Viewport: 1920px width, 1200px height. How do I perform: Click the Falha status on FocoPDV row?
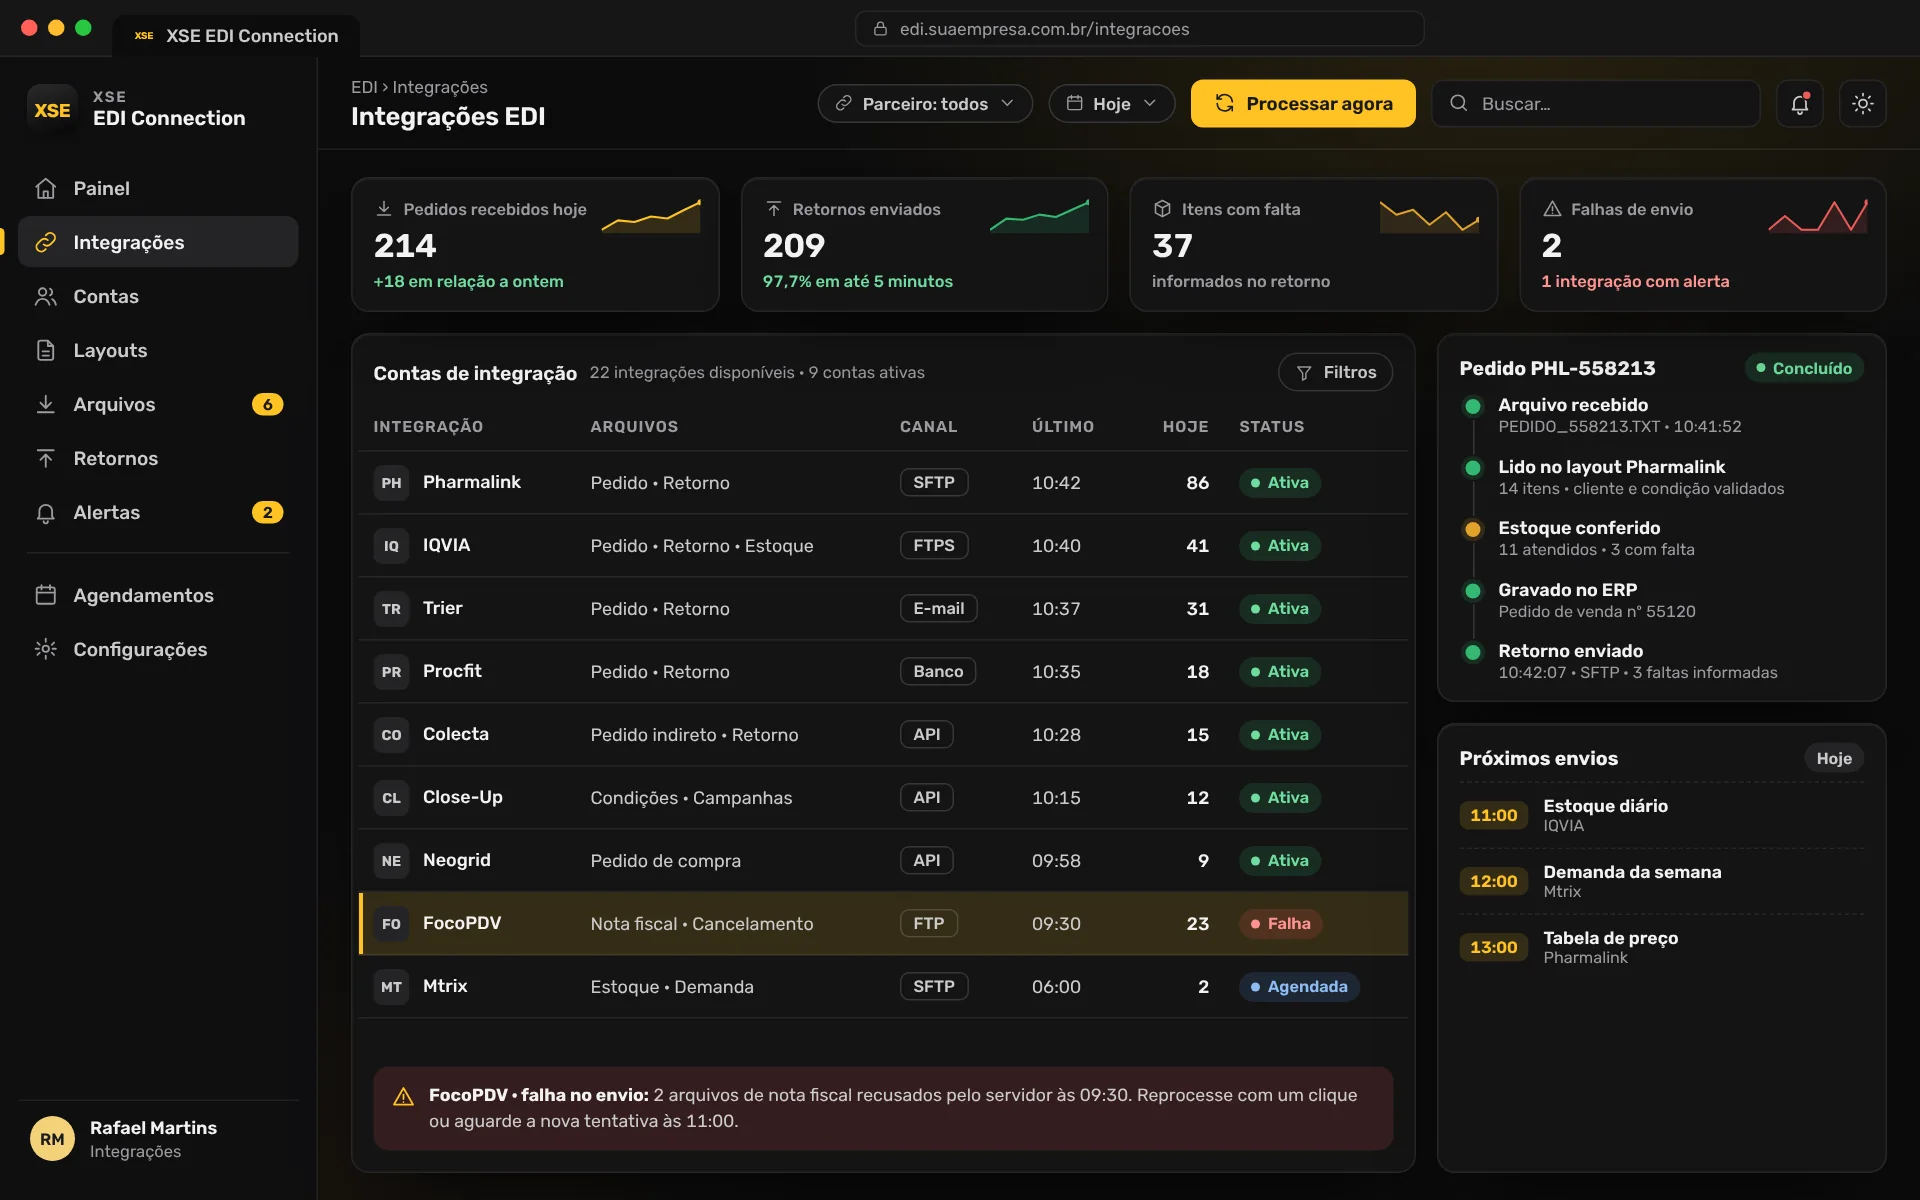1280,924
